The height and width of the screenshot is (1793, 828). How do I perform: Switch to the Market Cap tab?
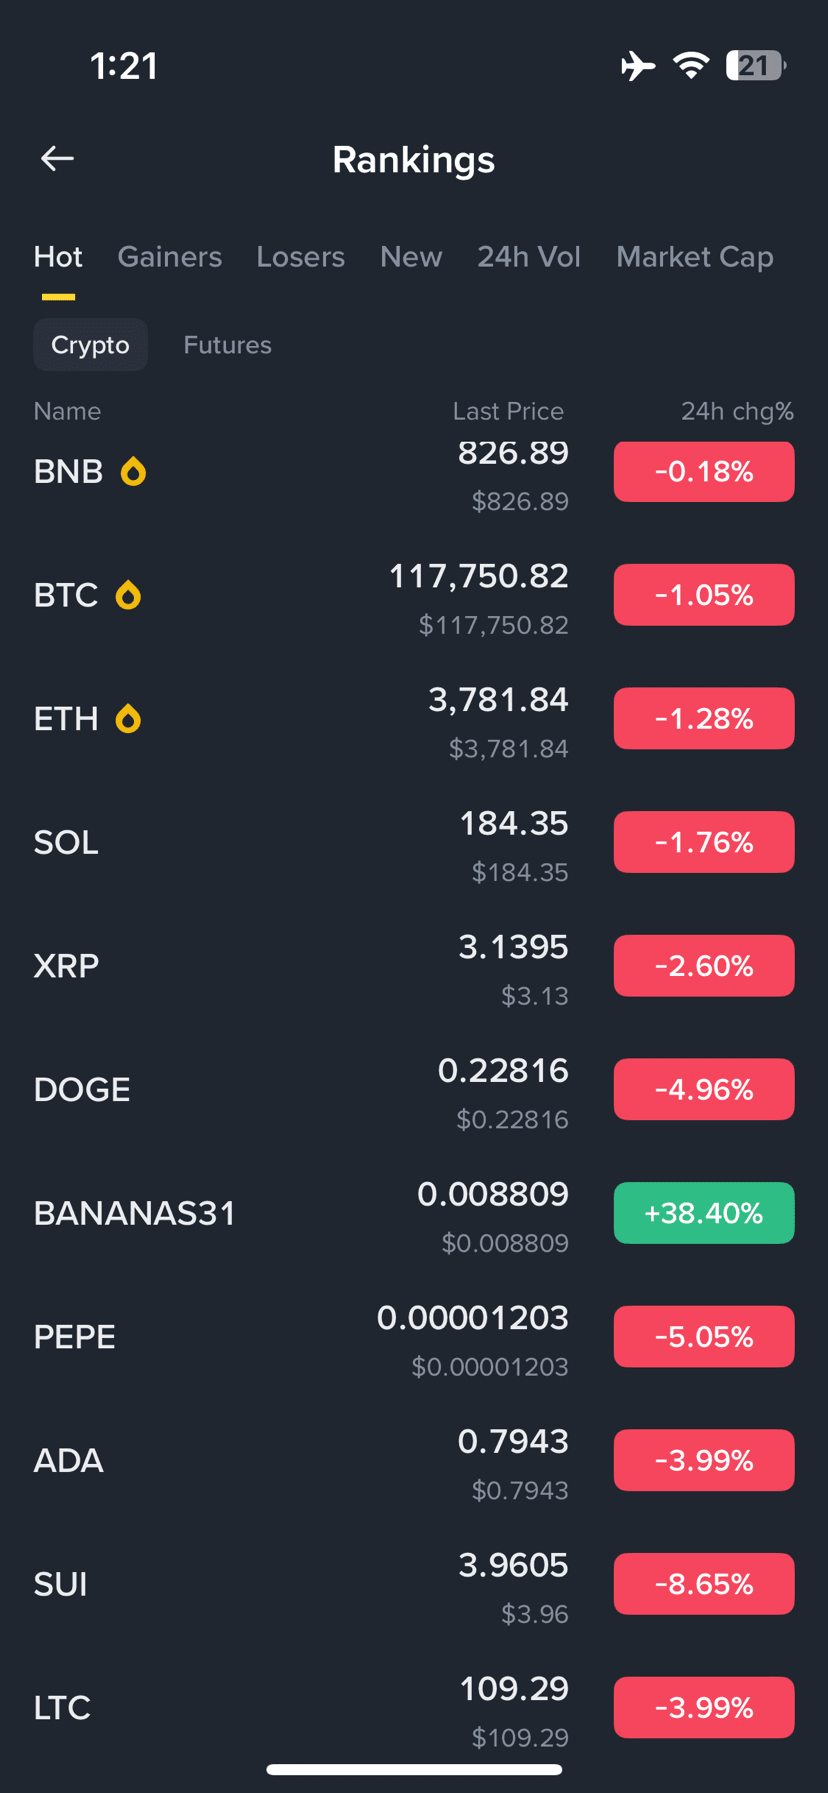[x=695, y=257]
